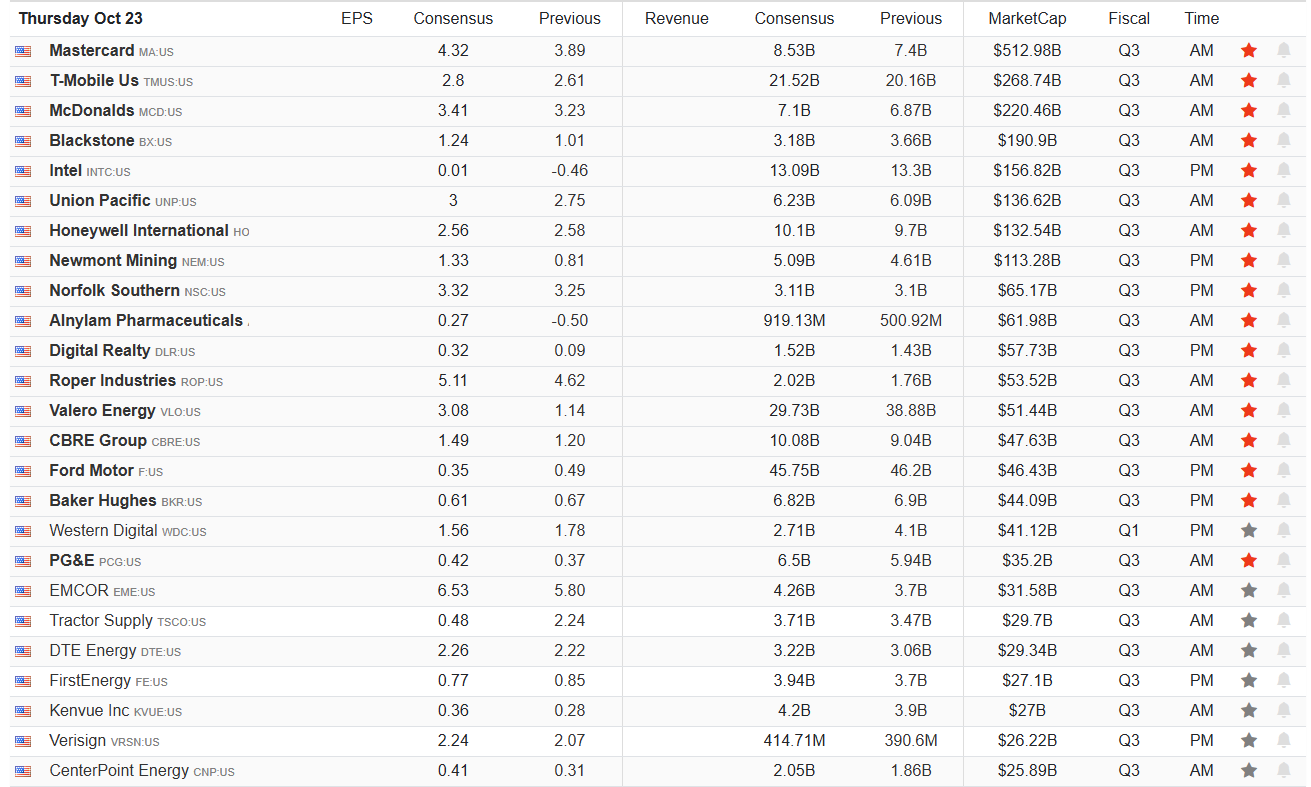Image resolution: width=1311 pixels, height=787 pixels.
Task: Remove PG&E star from favorites
Action: click(x=1248, y=560)
